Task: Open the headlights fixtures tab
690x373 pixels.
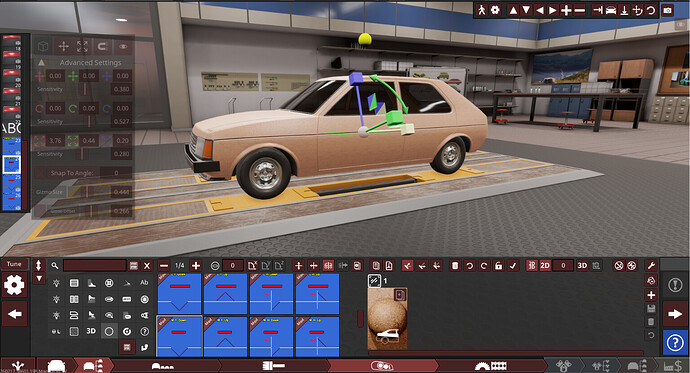Action: (382, 366)
